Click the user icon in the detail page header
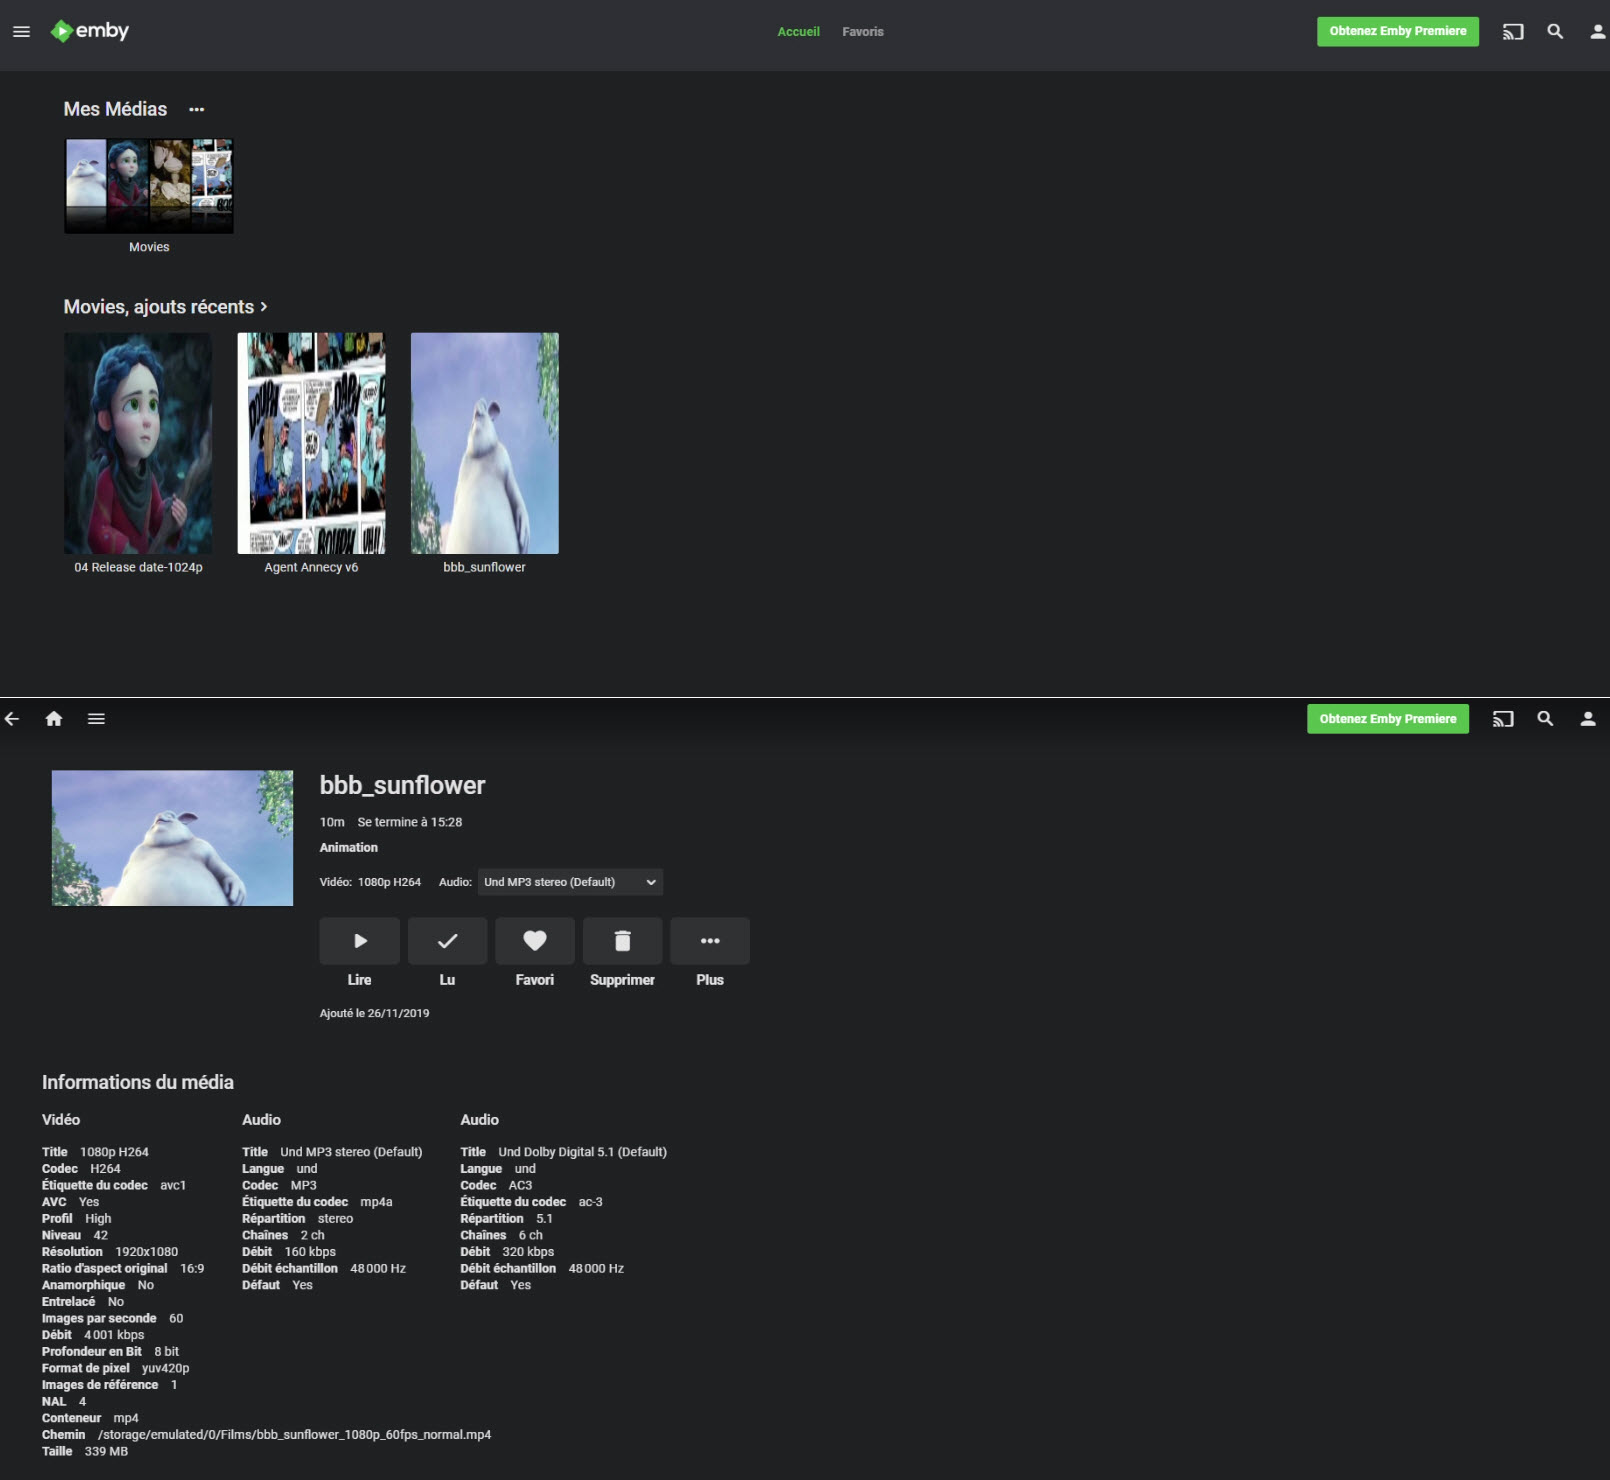Screen dimensions: 1610x1480 pos(1587,719)
